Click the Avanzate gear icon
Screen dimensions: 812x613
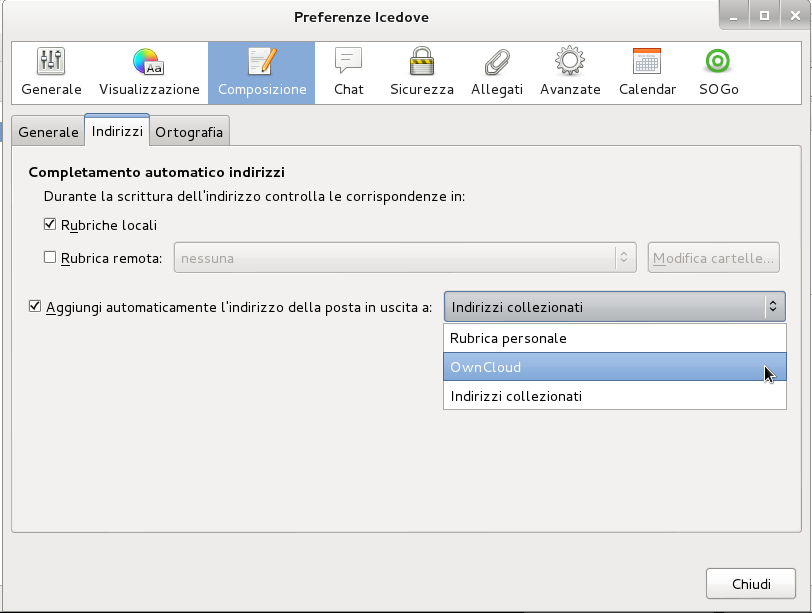(x=570, y=70)
